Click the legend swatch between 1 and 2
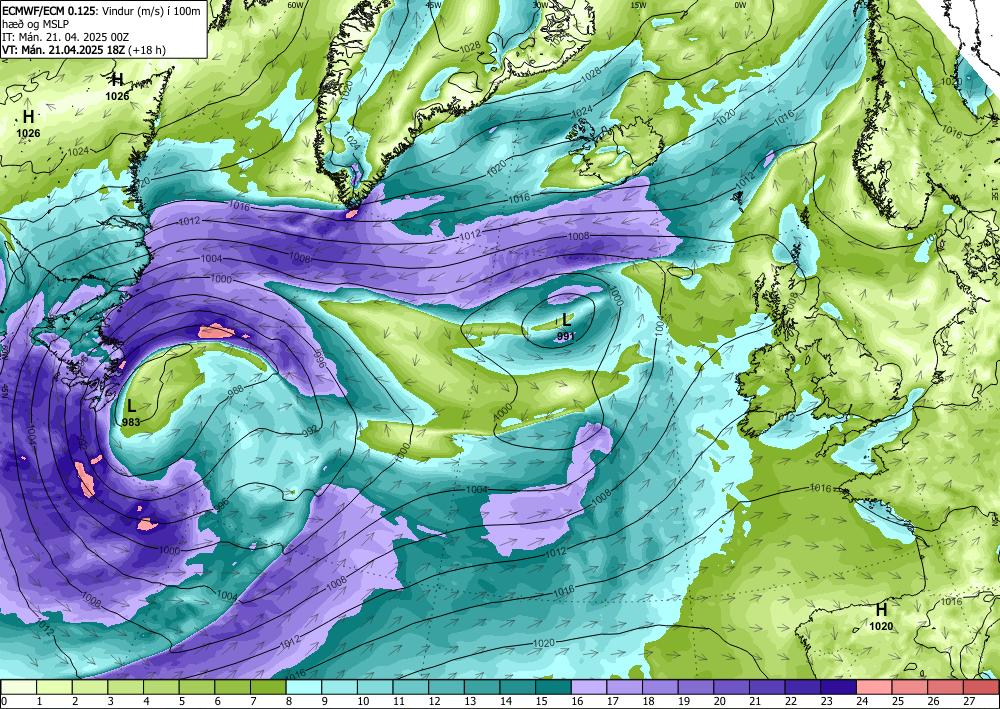This screenshot has width=1000, height=709. 55,687
